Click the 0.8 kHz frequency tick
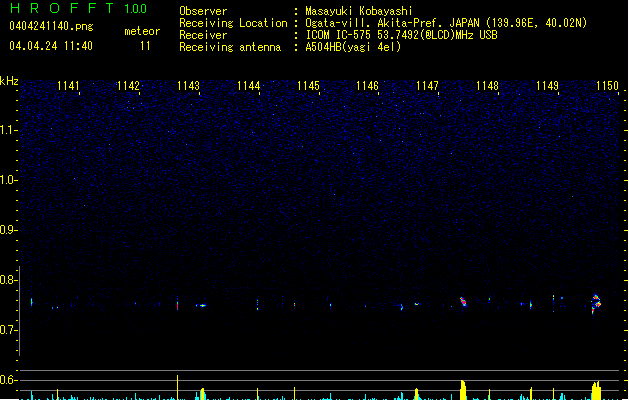The image size is (629, 400). click(8, 280)
